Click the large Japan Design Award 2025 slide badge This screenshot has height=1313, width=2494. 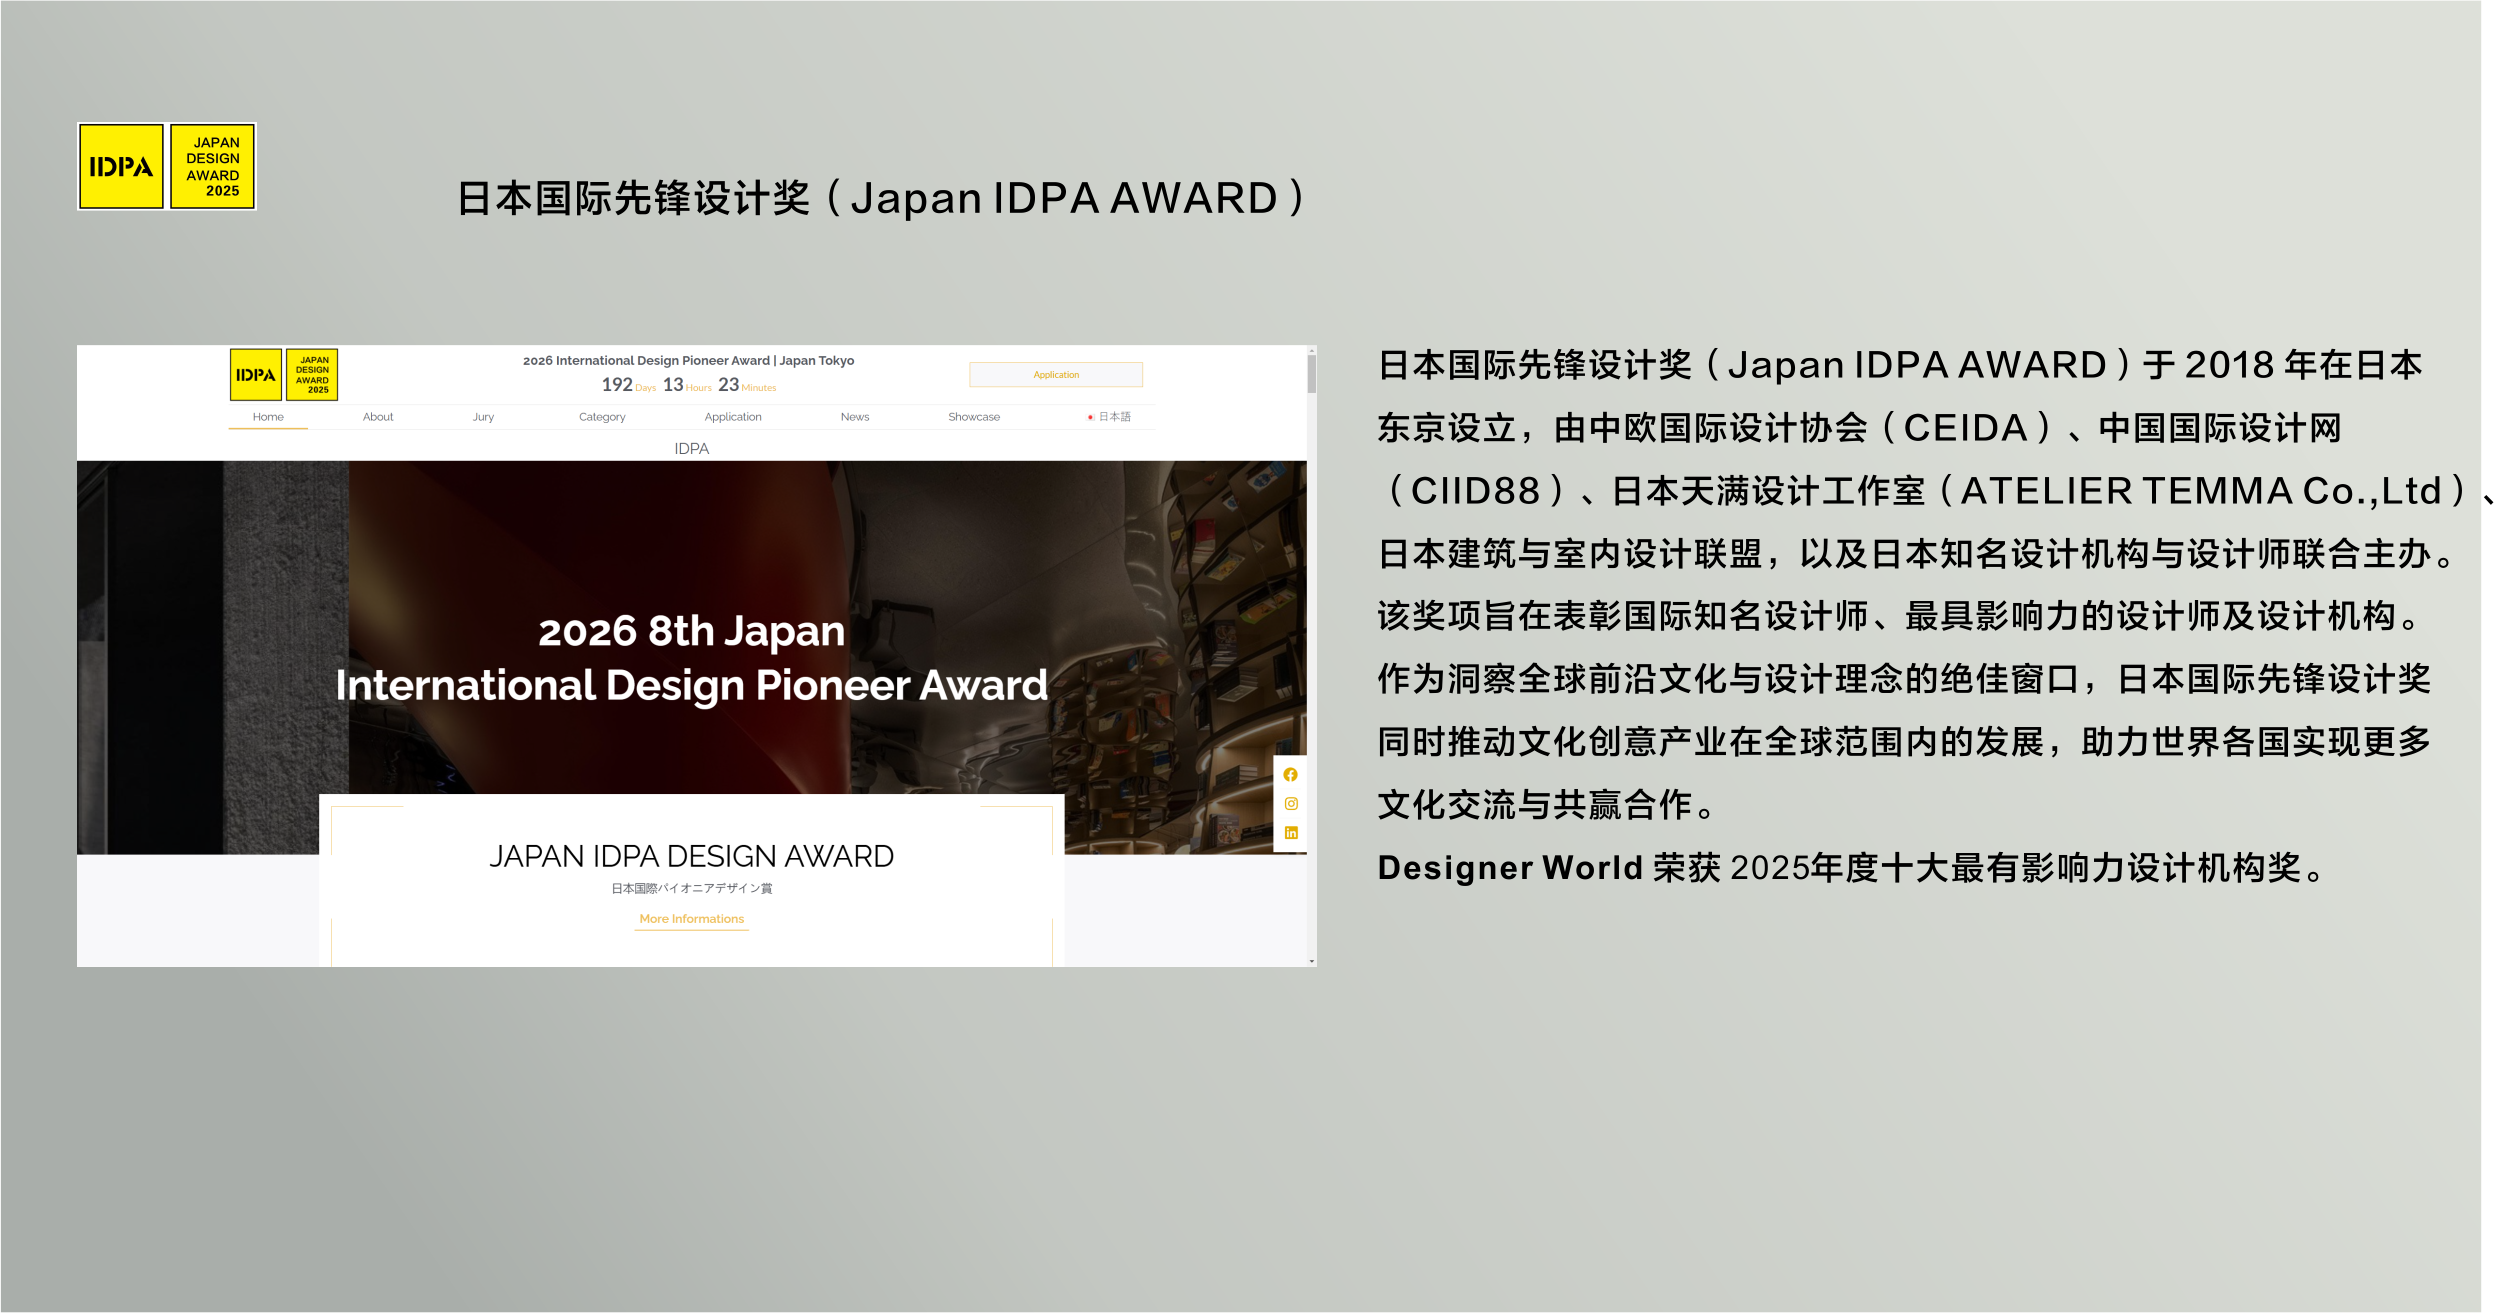[213, 167]
